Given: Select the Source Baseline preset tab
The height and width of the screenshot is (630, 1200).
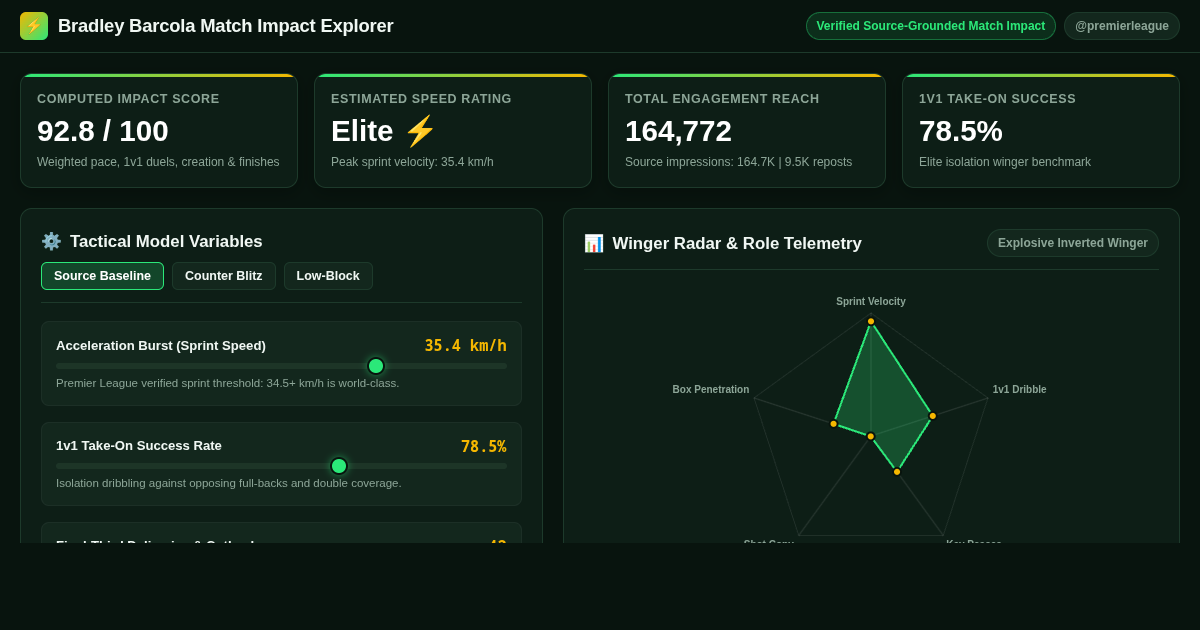Looking at the screenshot, I should [x=102, y=276].
